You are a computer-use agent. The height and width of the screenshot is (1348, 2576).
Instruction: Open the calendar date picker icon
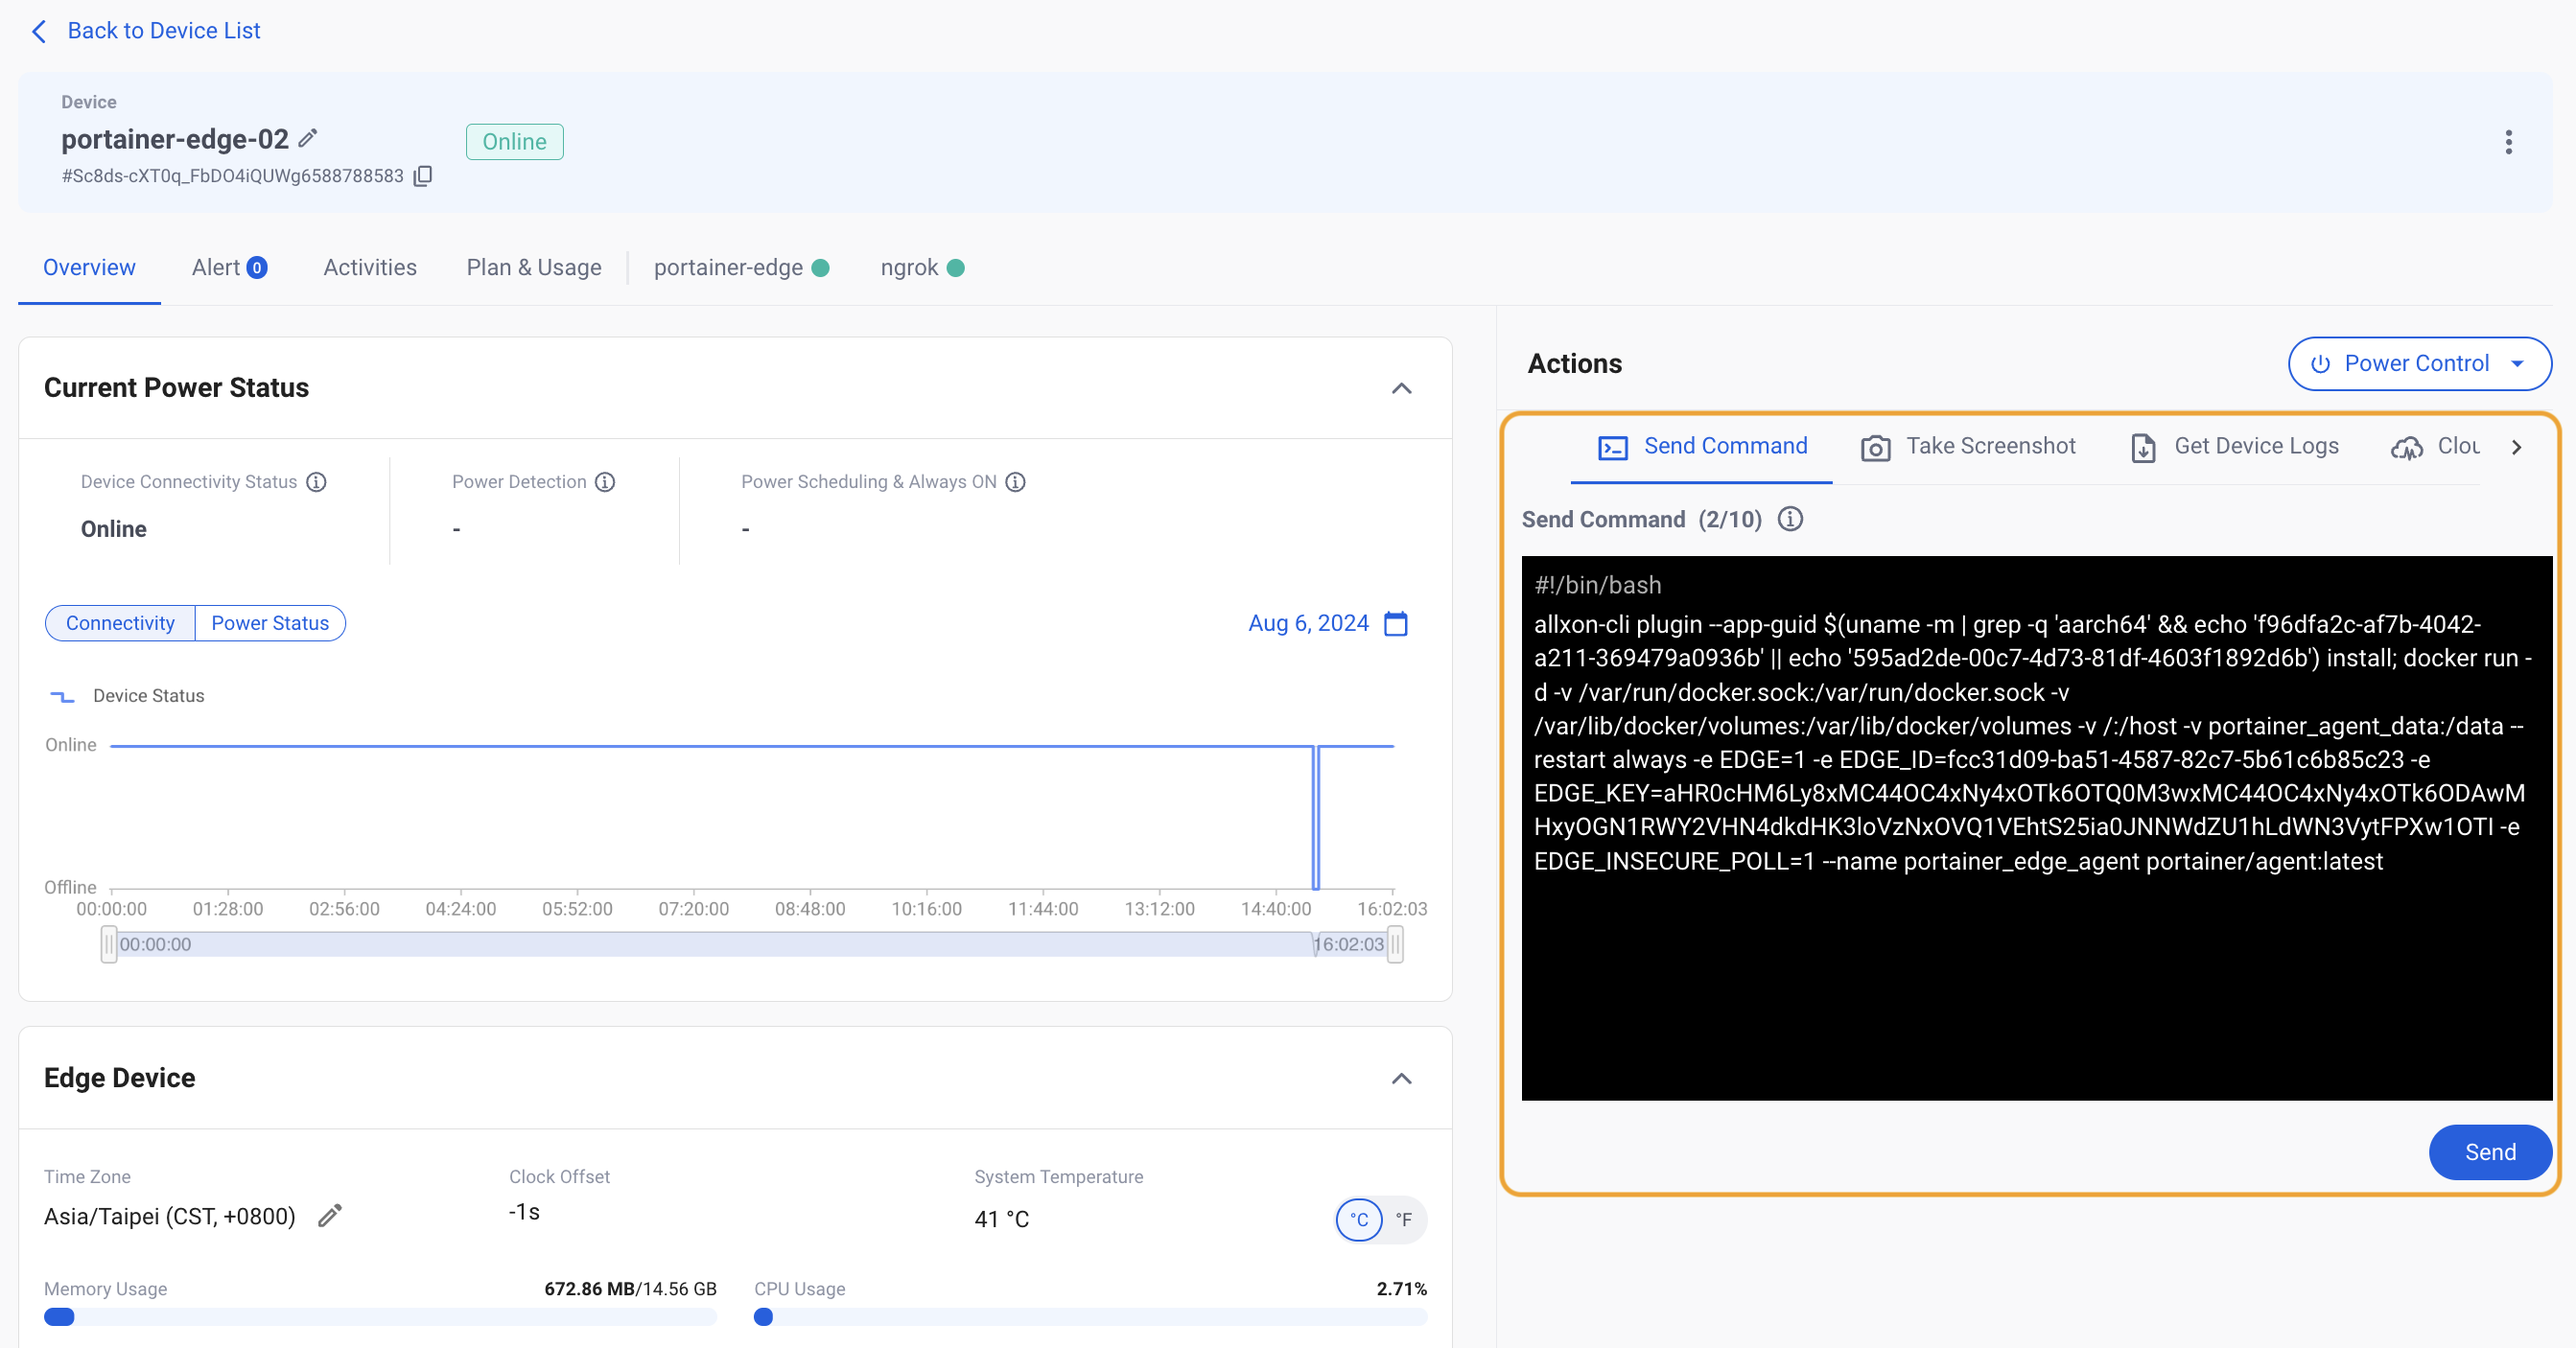click(x=1395, y=623)
